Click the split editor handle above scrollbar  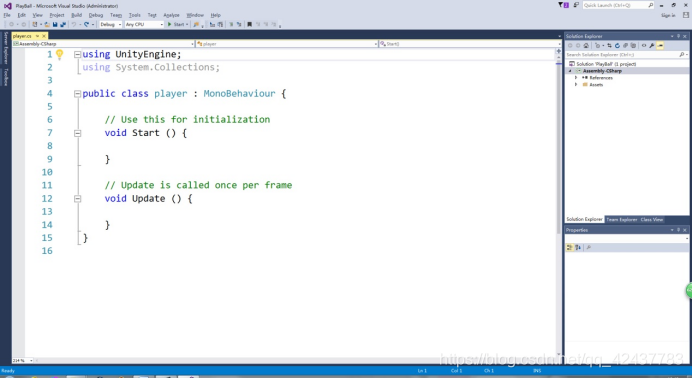(x=559, y=51)
